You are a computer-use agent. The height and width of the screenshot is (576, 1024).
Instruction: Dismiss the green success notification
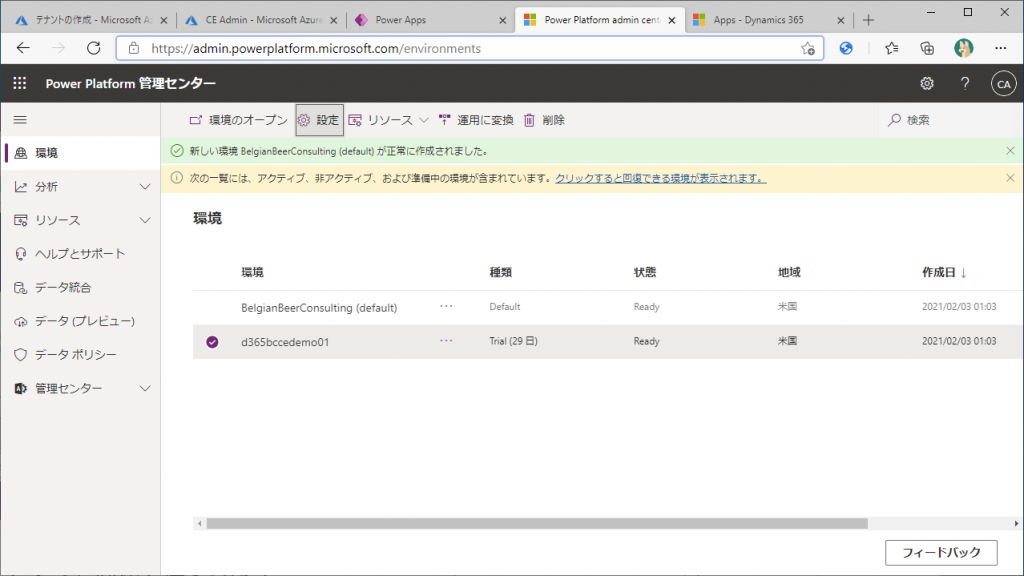1010,151
